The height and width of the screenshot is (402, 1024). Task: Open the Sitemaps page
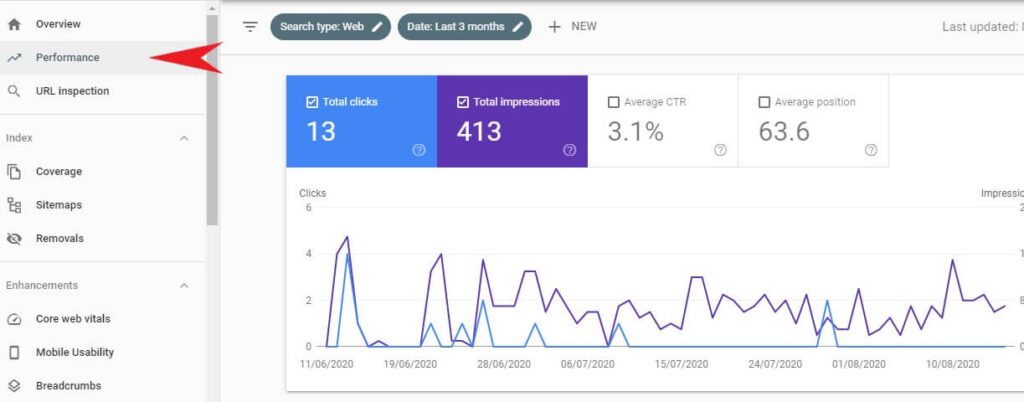103,205
